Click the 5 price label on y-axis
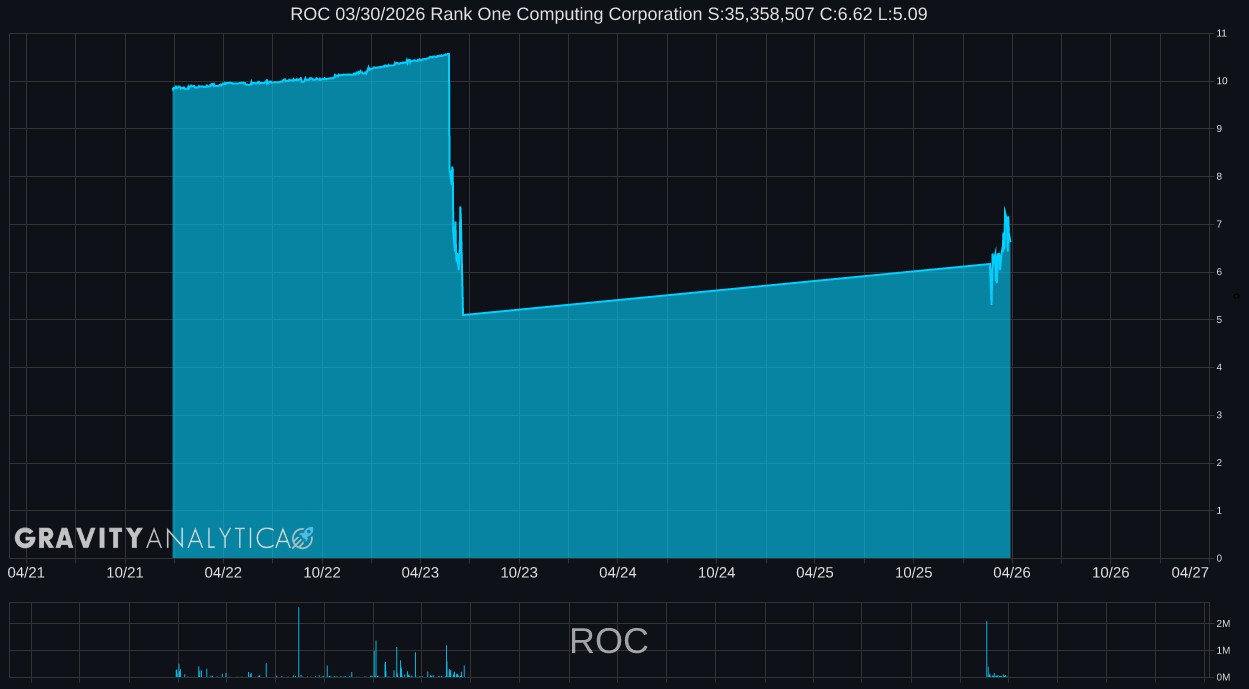This screenshot has width=1249, height=689. [x=1219, y=320]
